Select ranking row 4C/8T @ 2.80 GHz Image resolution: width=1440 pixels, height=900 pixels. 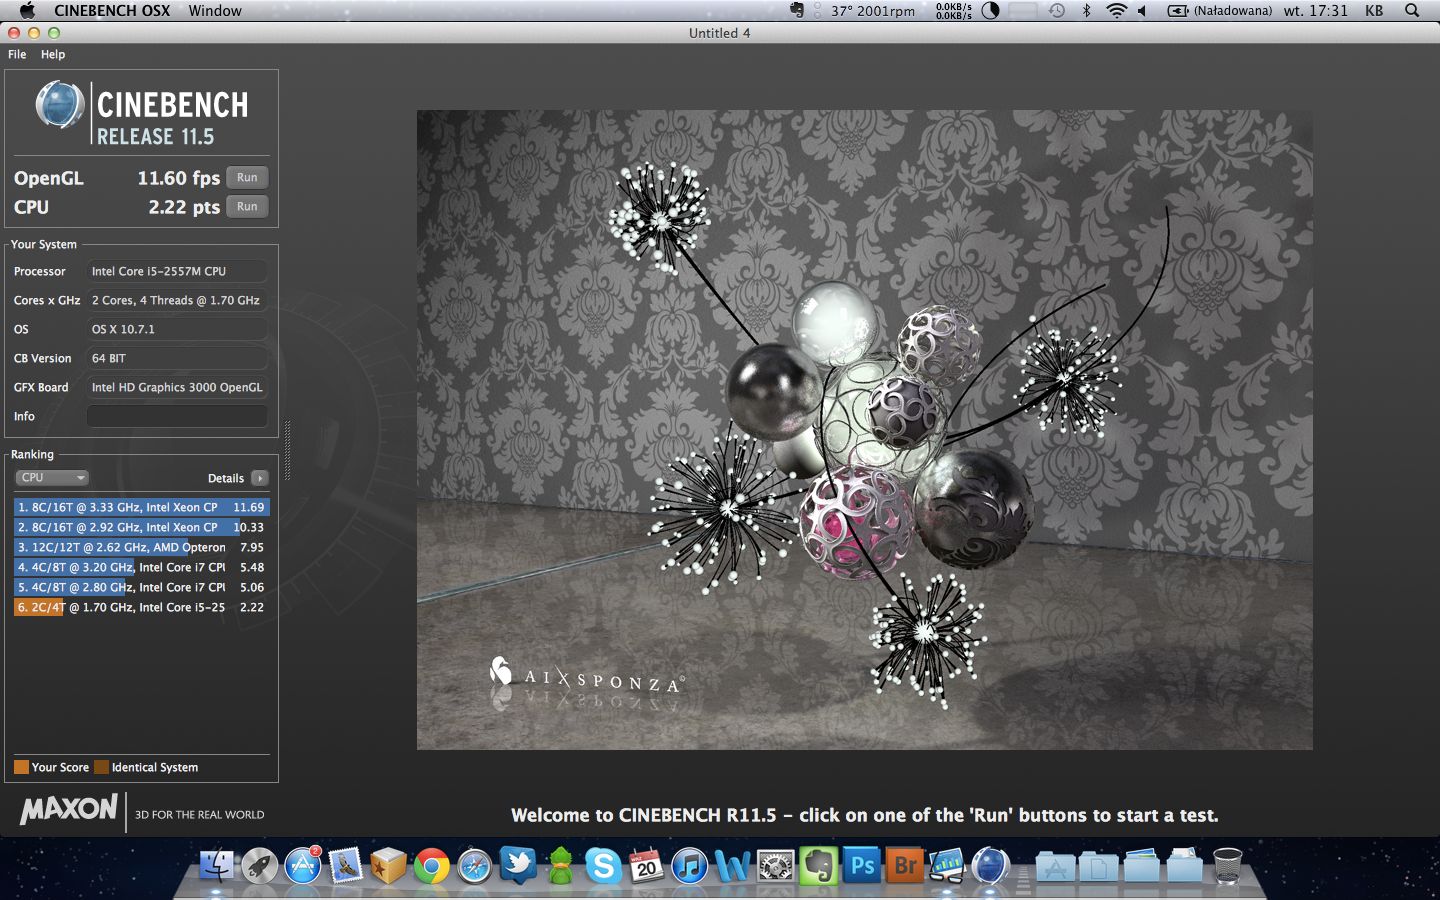click(x=141, y=587)
